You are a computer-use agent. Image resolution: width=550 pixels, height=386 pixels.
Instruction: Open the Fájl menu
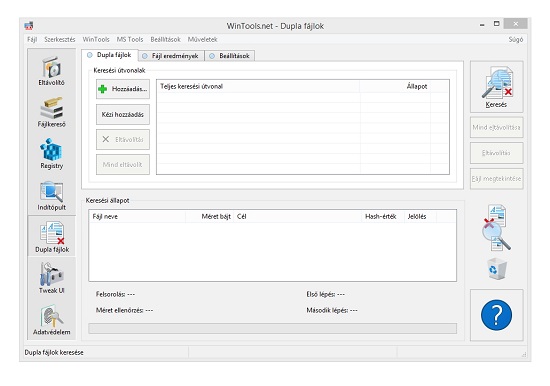[x=32, y=39]
